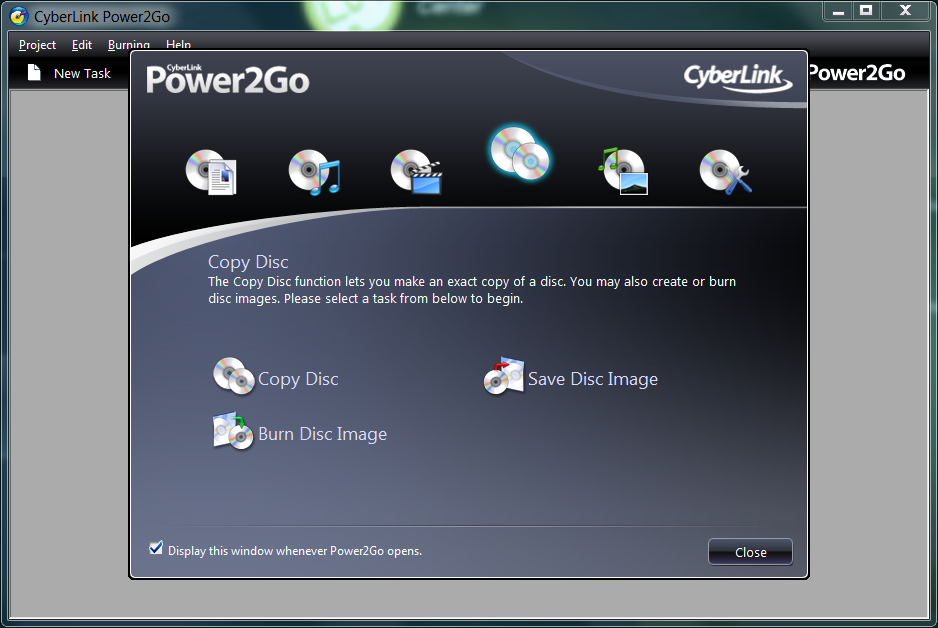Click the highlighted Copy Disc category icon
Screen dimensions: 938x628
520,155
